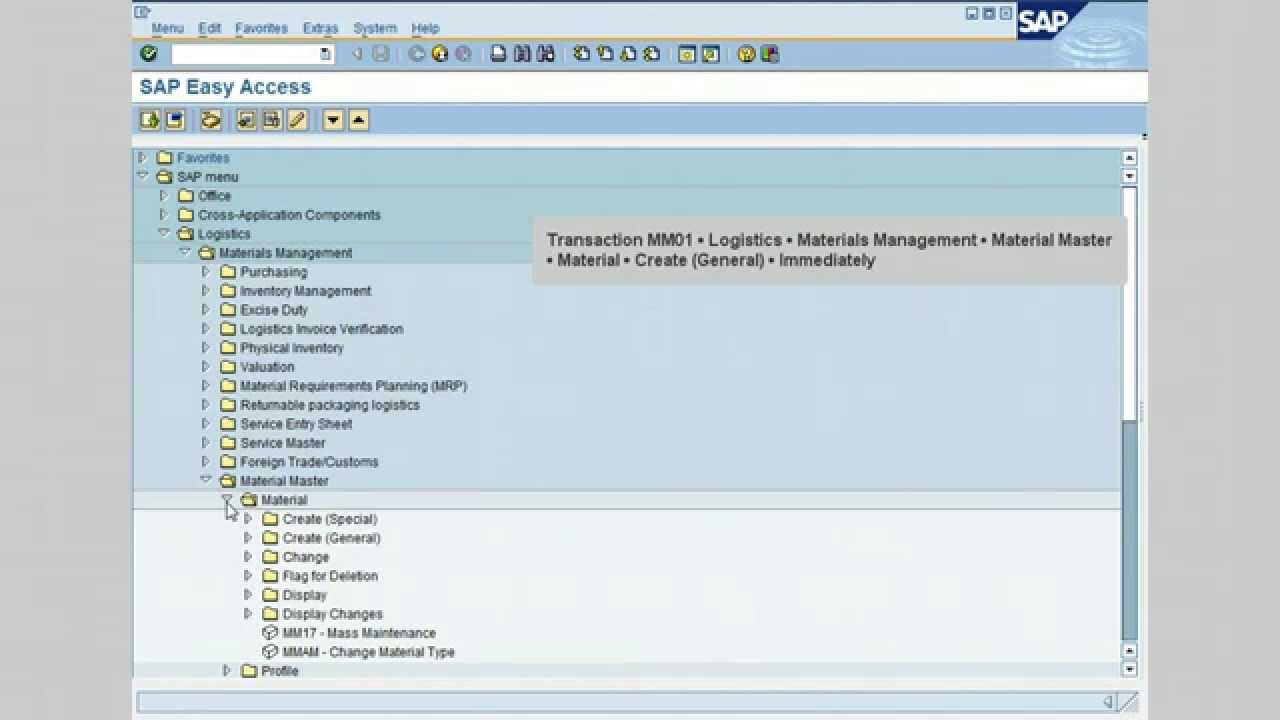Select Physical Inventory tree item
This screenshot has width=1280, height=720.
click(x=292, y=348)
